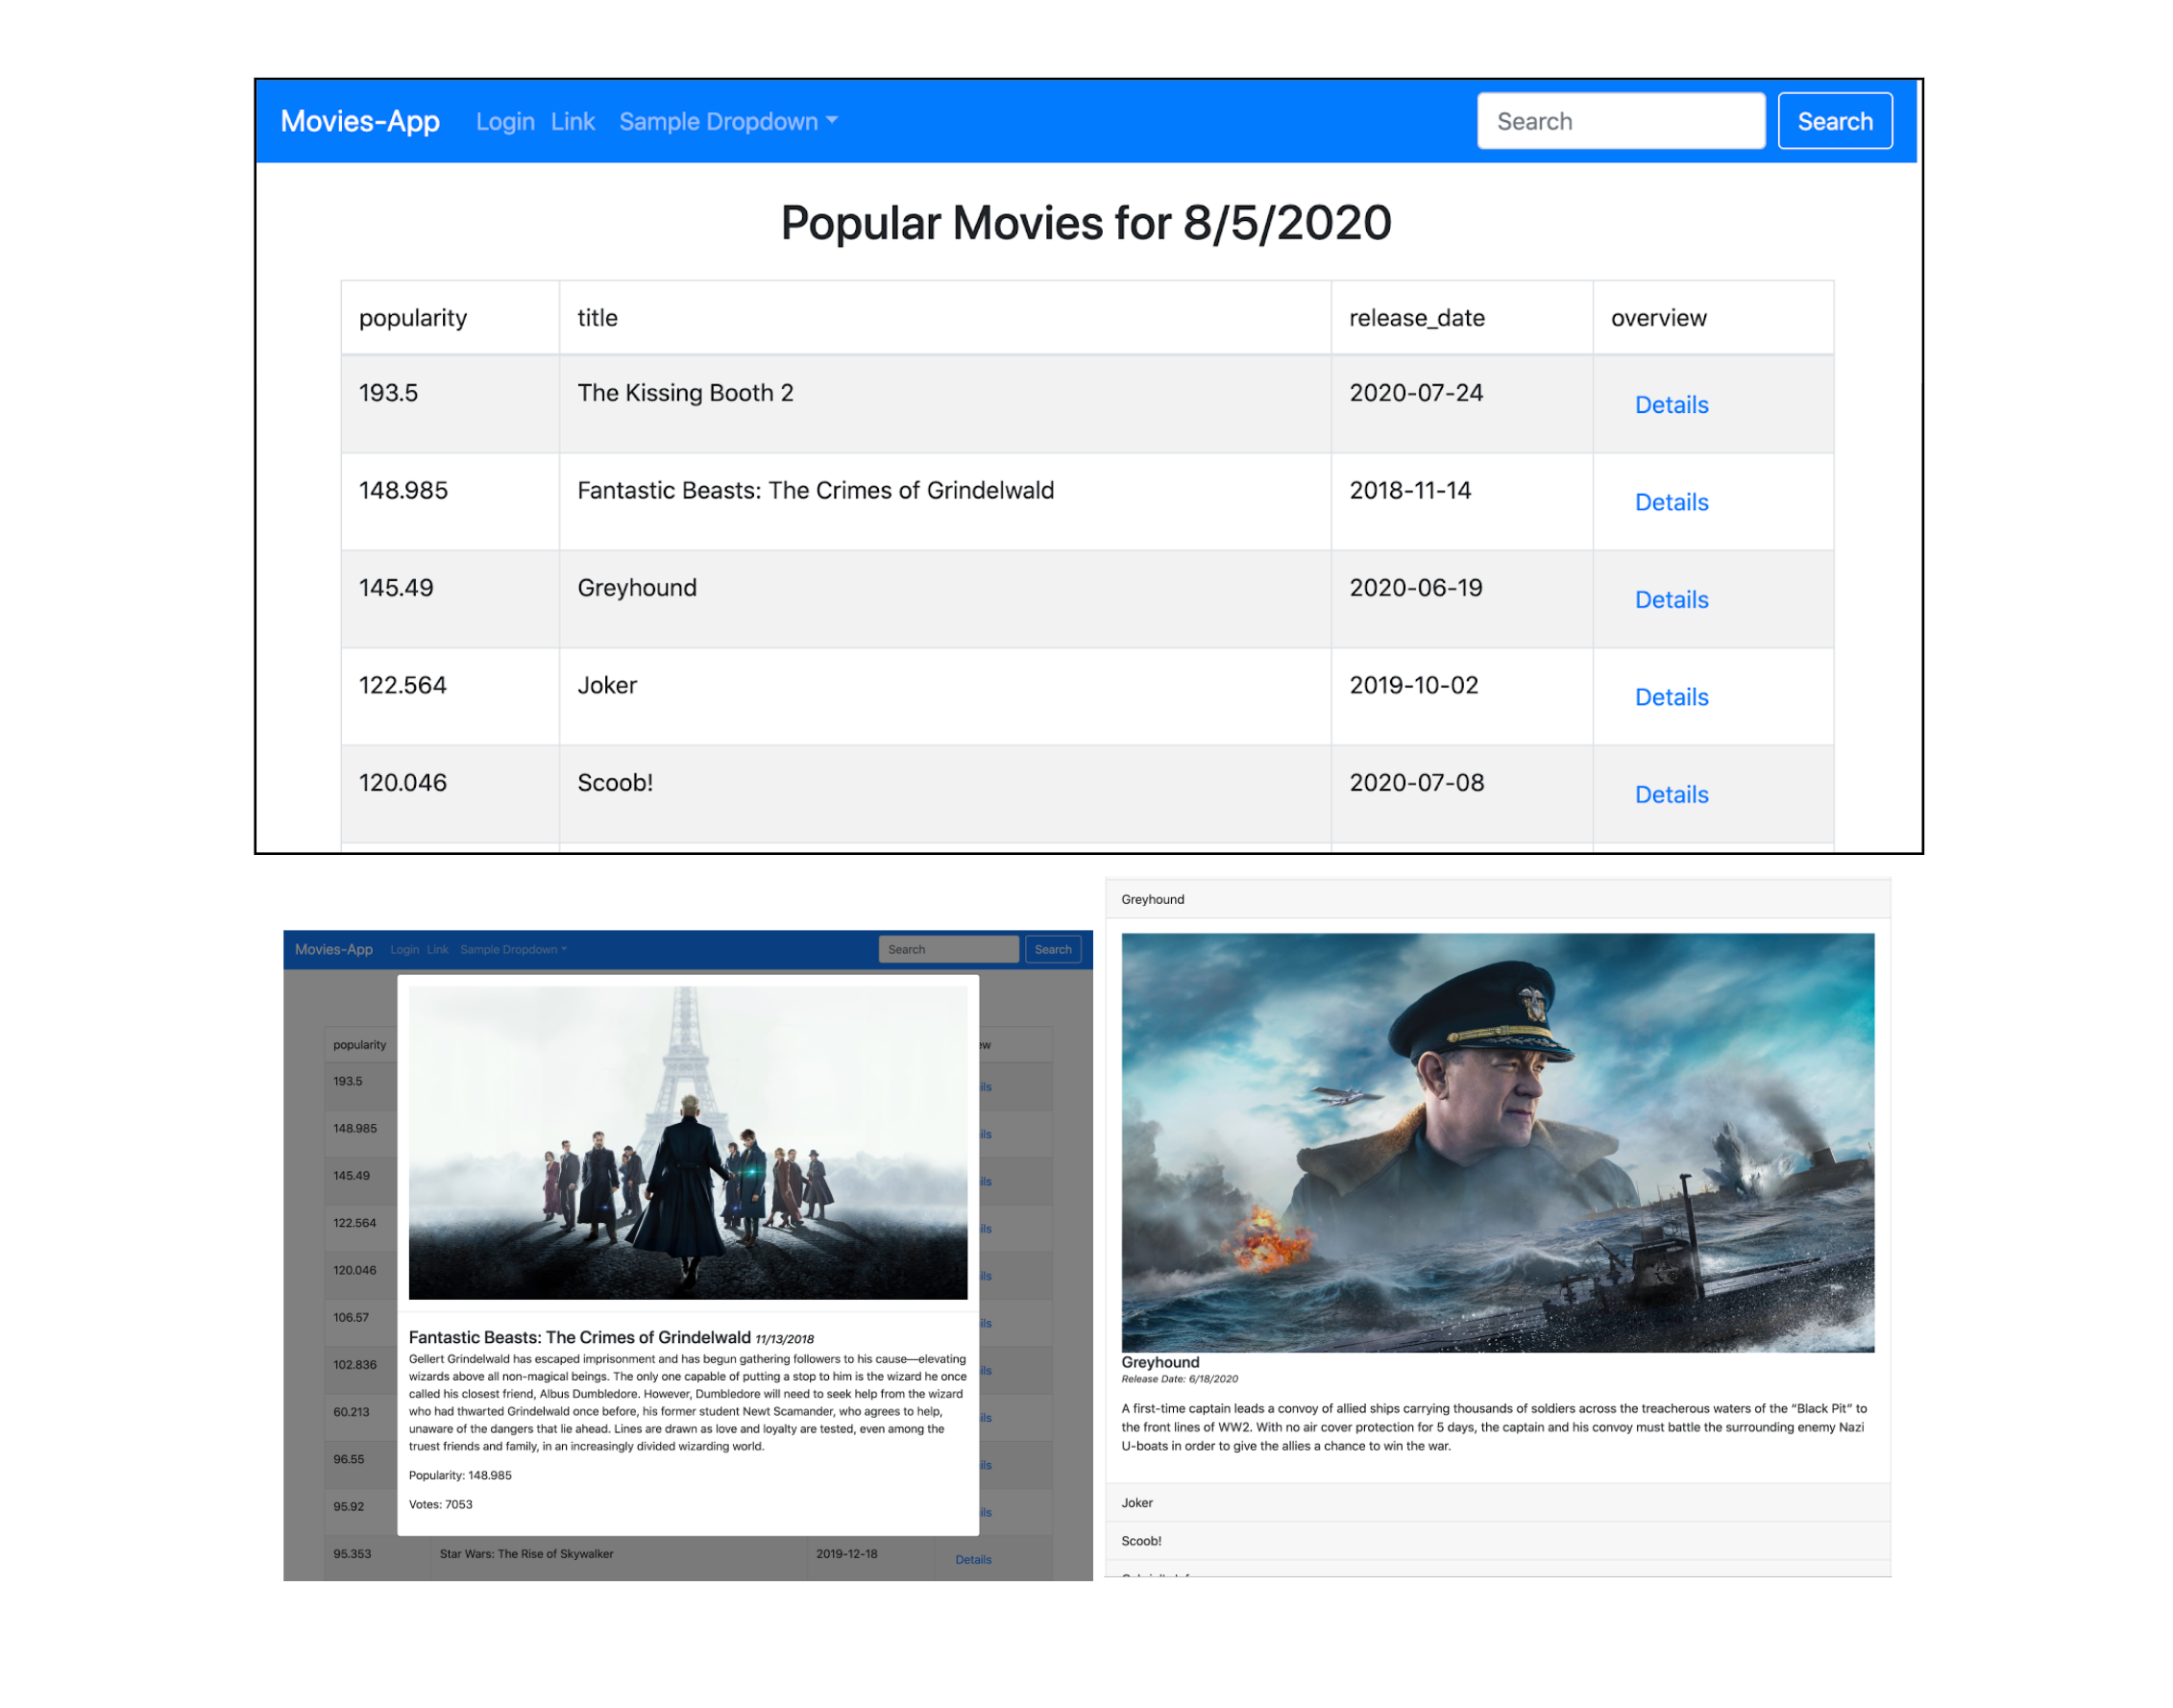Expand the Scoob! accordion item
The height and width of the screenshot is (1708, 2173).
pyautogui.click(x=1141, y=1540)
